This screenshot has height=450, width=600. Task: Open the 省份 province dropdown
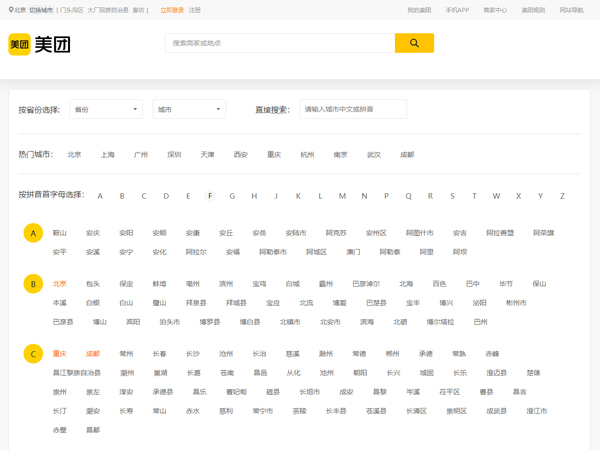(x=106, y=109)
